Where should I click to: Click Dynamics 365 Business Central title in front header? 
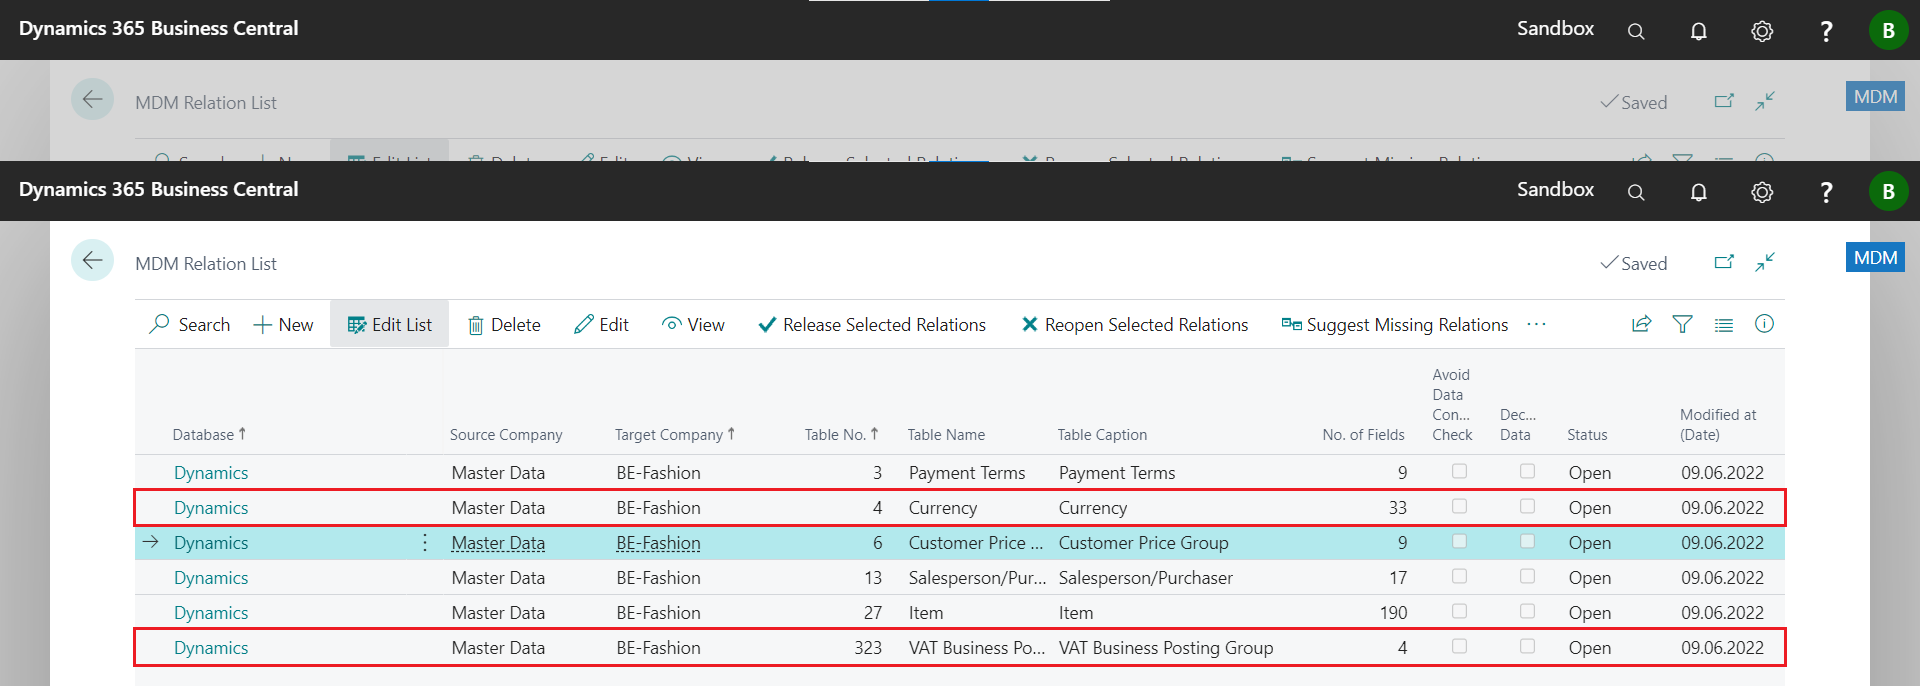click(158, 189)
